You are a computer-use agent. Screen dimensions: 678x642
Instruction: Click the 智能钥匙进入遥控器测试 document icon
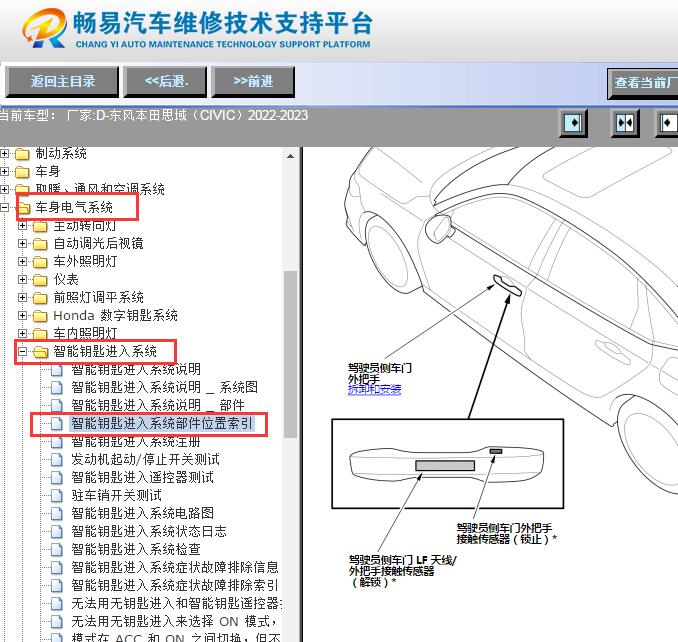[57, 478]
